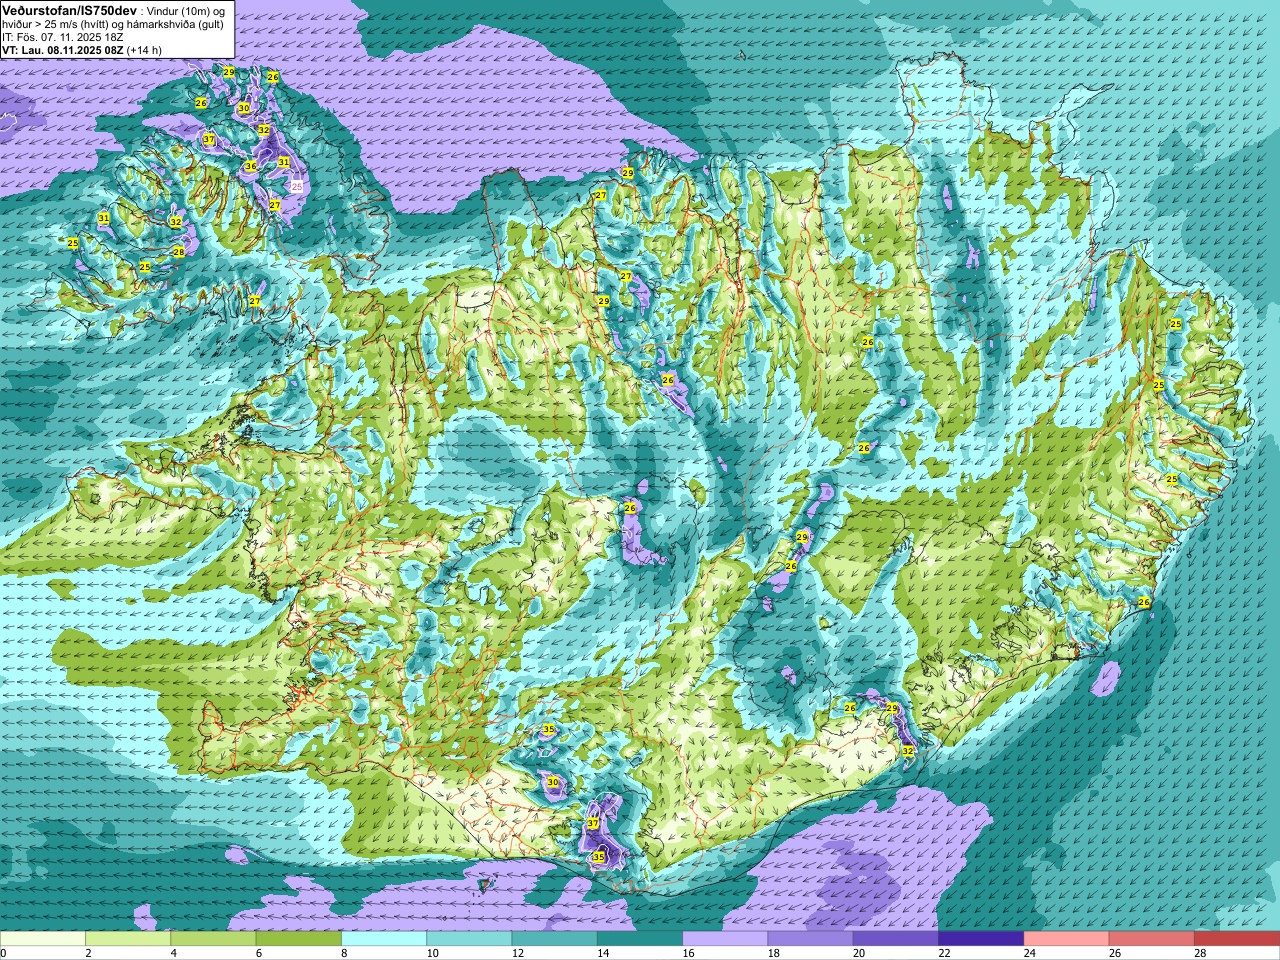The width and height of the screenshot is (1280, 960).
Task: Select the 2–4 m/s light green legend swatch
Action: [128, 939]
